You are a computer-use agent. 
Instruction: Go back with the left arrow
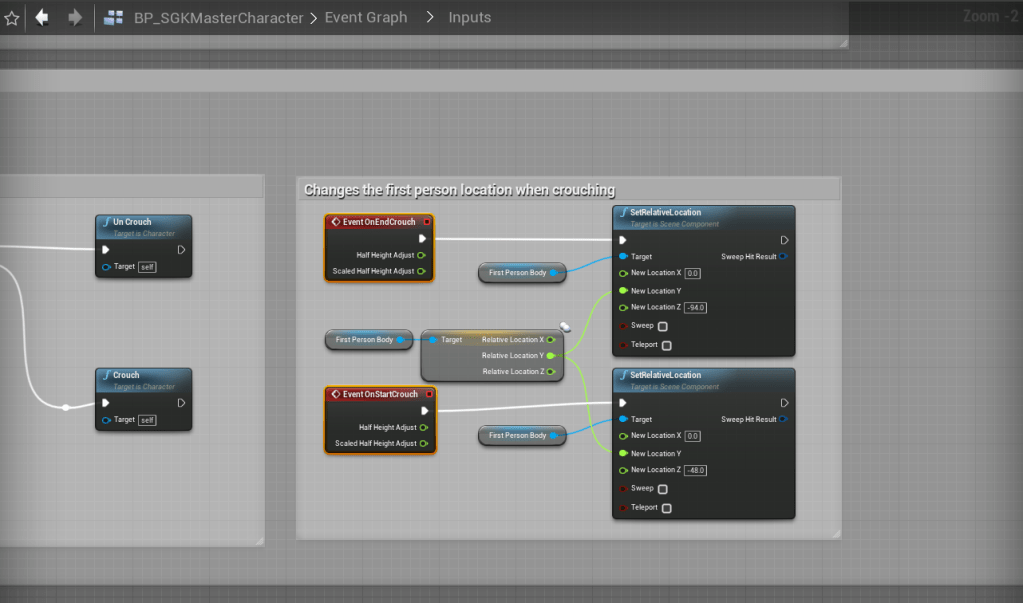(41, 17)
